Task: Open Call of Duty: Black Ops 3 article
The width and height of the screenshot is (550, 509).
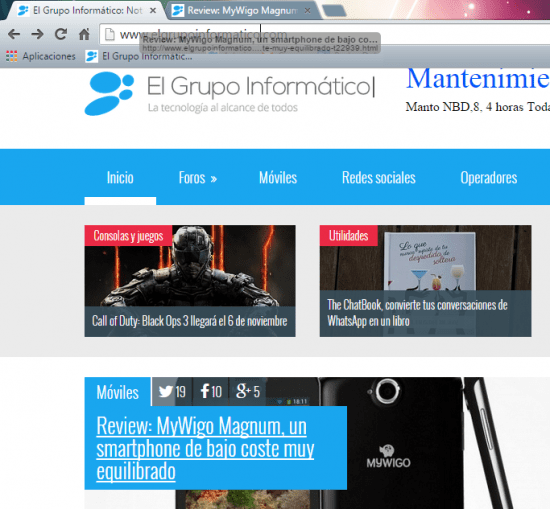Action: coord(190,321)
